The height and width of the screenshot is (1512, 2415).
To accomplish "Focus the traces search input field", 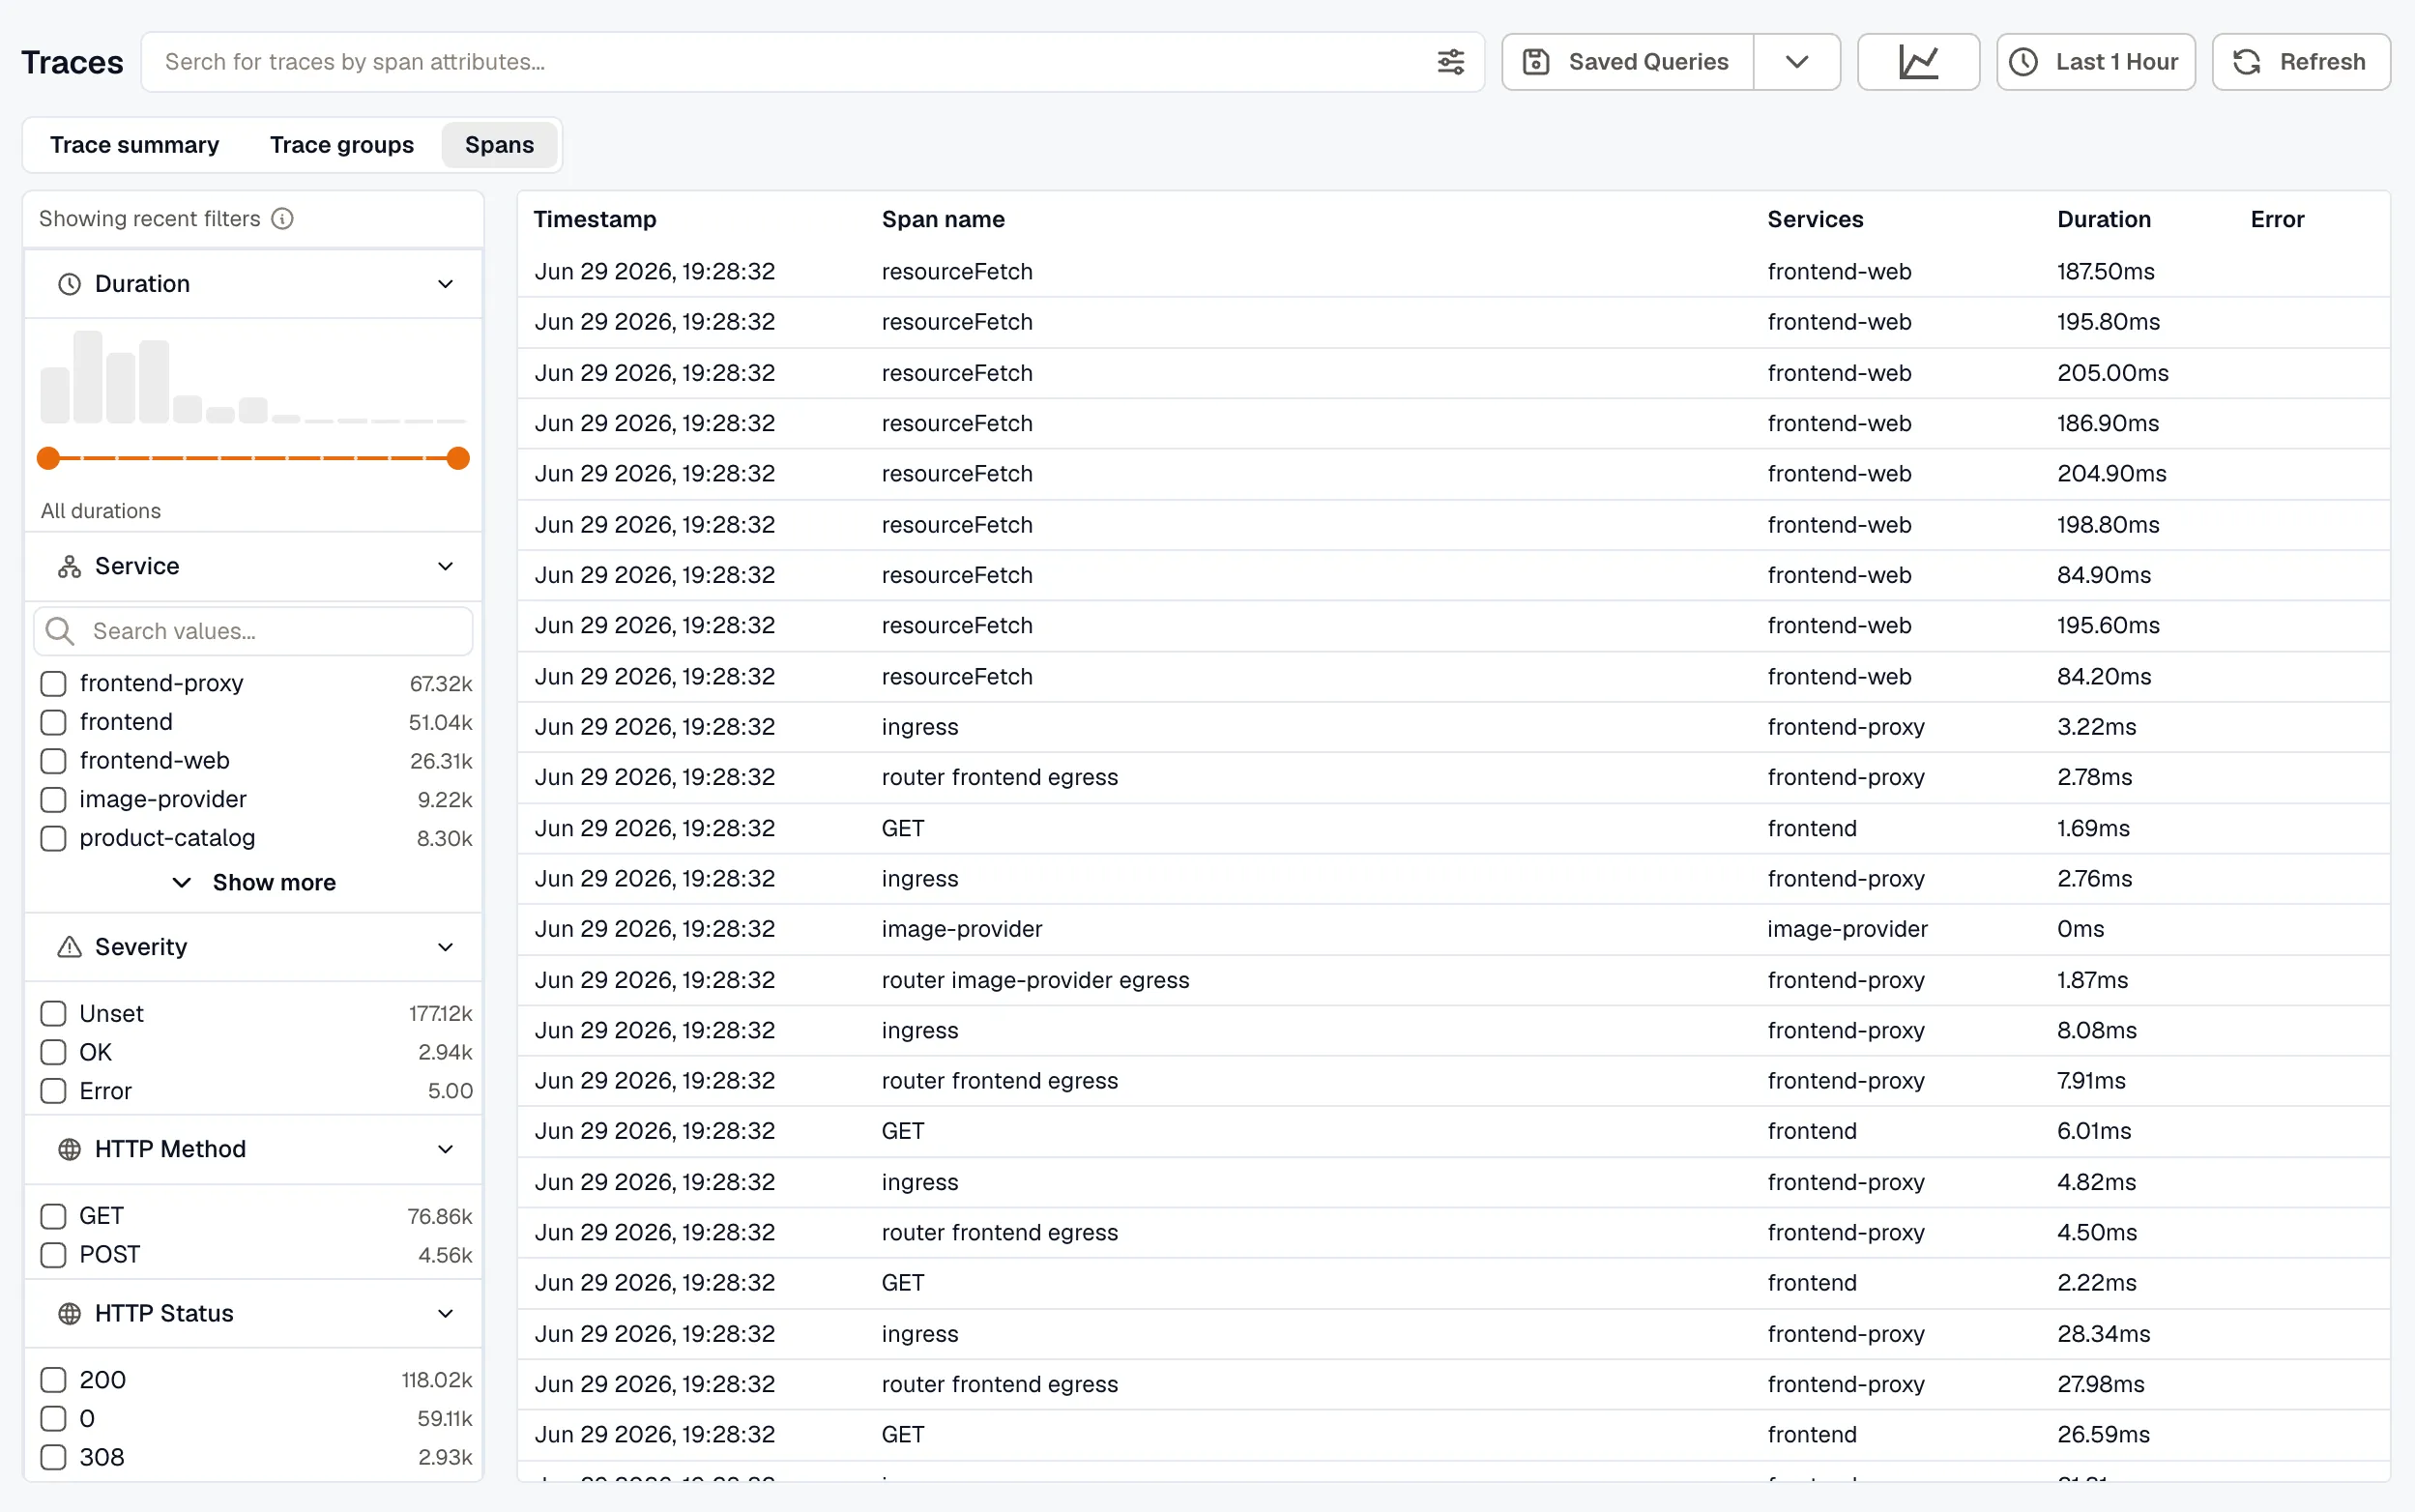I will pos(790,62).
